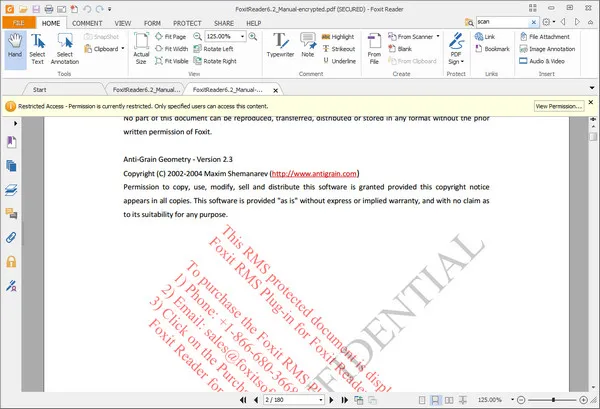Open the status bar zoom dropdown arrow
The image size is (600, 409).
[512, 400]
